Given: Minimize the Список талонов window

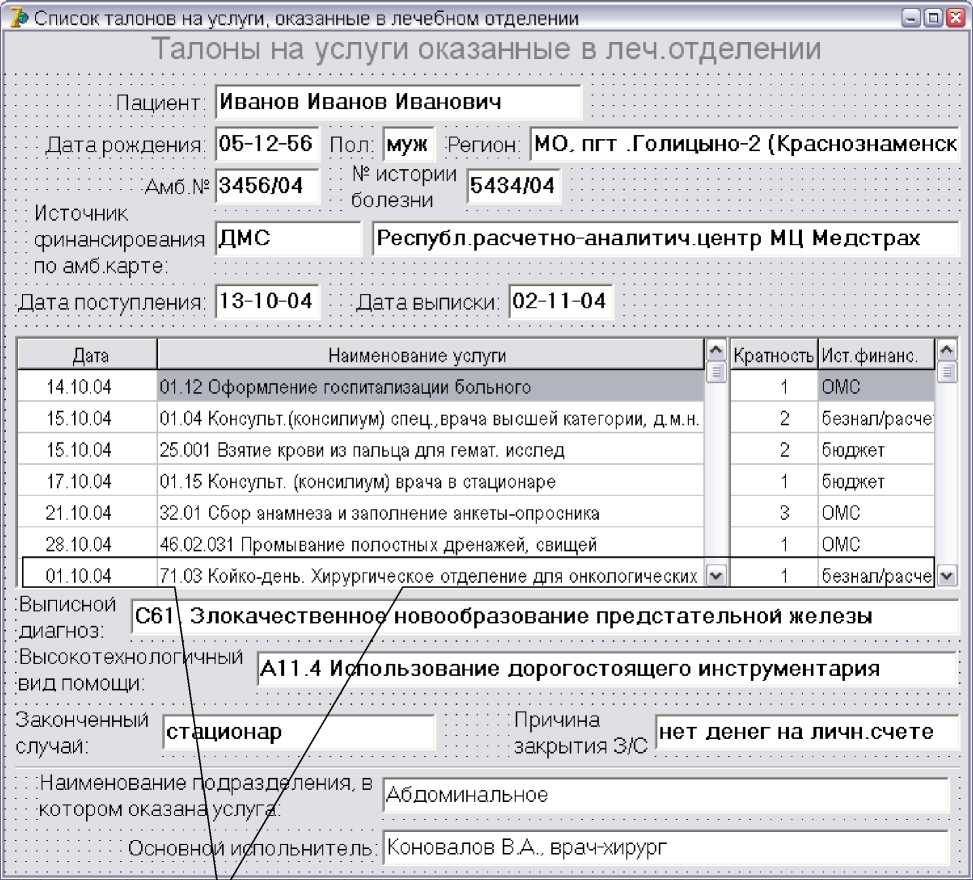Looking at the screenshot, I should 911,17.
